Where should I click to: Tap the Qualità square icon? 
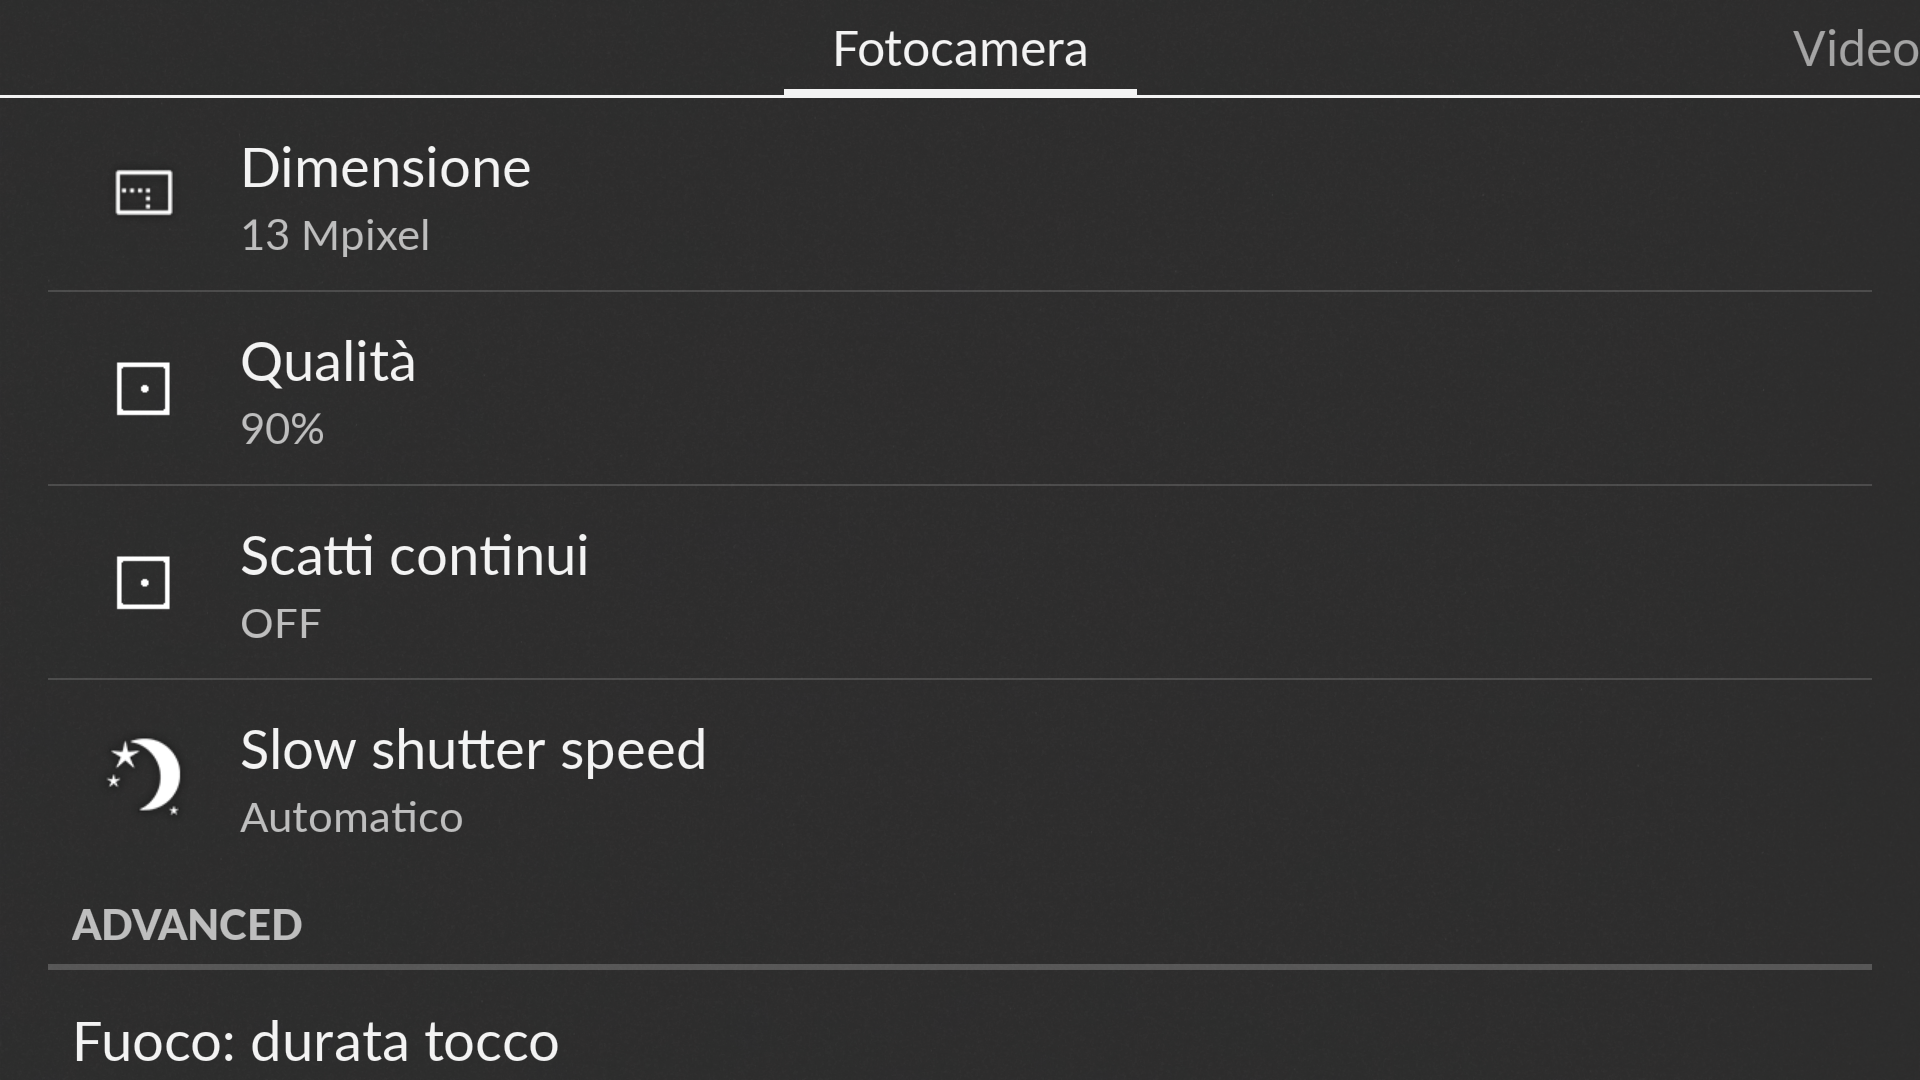143,388
